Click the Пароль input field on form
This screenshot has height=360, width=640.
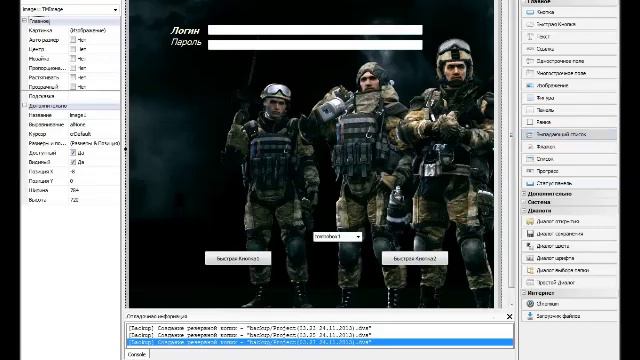pos(315,44)
